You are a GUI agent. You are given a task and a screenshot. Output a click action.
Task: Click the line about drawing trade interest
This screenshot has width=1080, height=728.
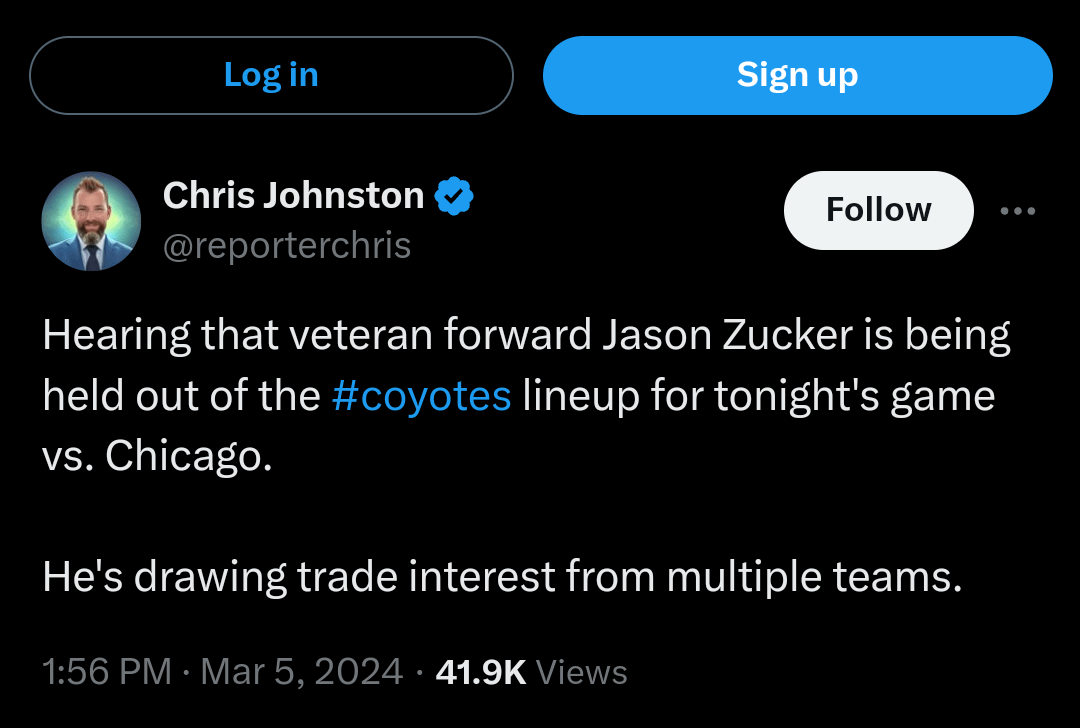click(x=502, y=577)
